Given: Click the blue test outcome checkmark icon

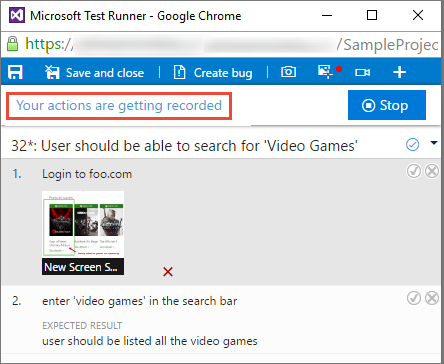Looking at the screenshot, I should (x=413, y=145).
